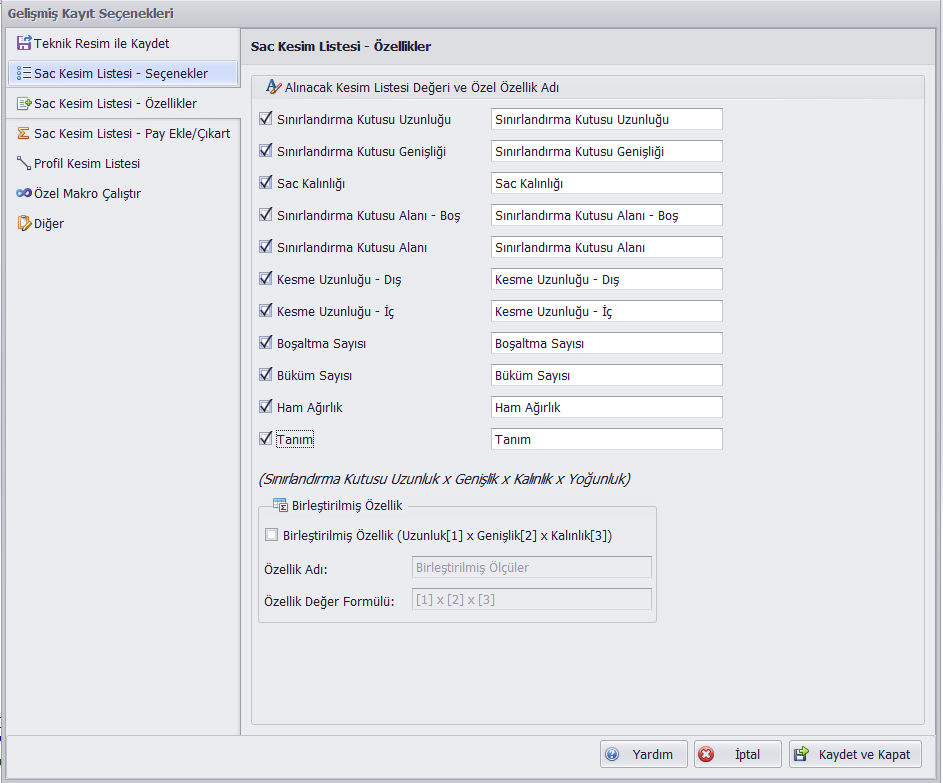Image resolution: width=943 pixels, height=783 pixels.
Task: Click the Teknik Resim ile Kaydet save icon
Action: click(23, 43)
